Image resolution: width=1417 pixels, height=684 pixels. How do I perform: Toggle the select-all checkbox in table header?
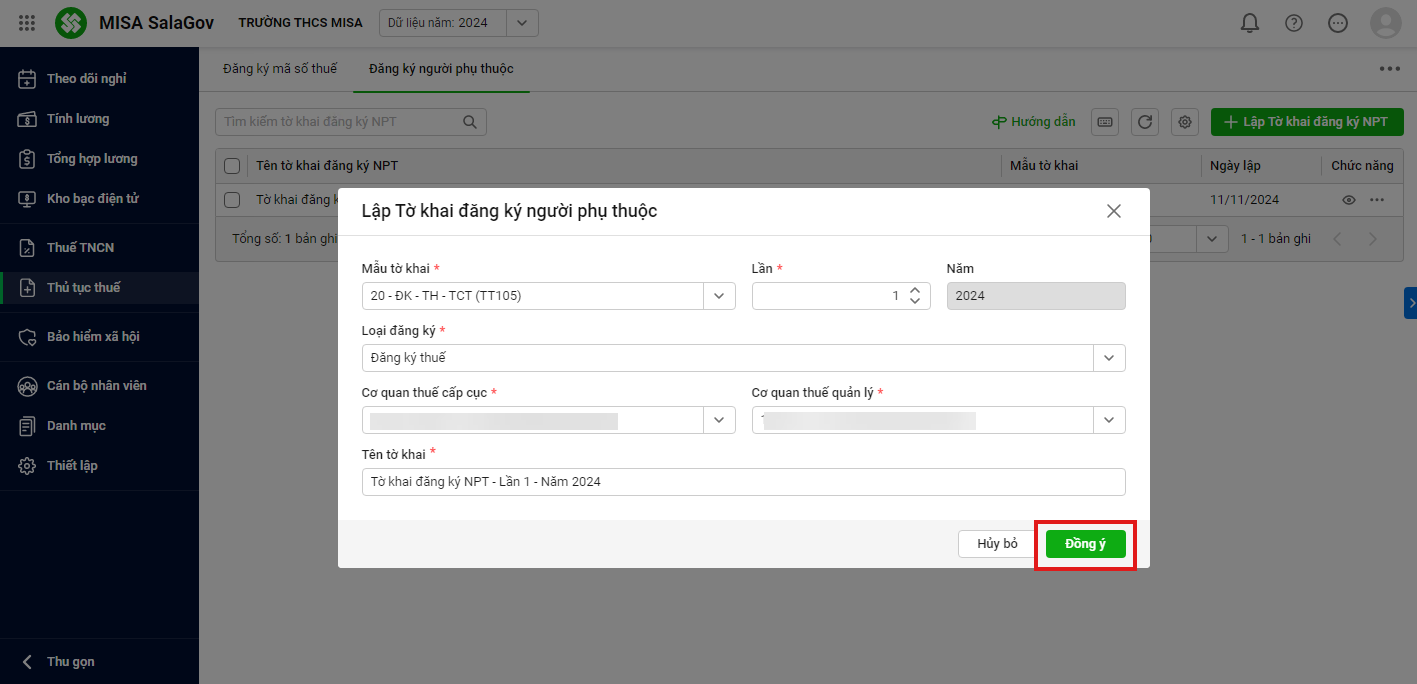232,166
